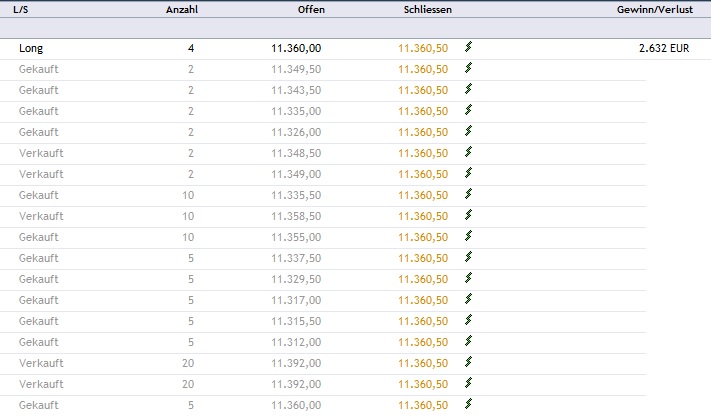Quick-close the 11.337,50 position with lightning icon
This screenshot has height=416, width=711.
pos(468,257)
